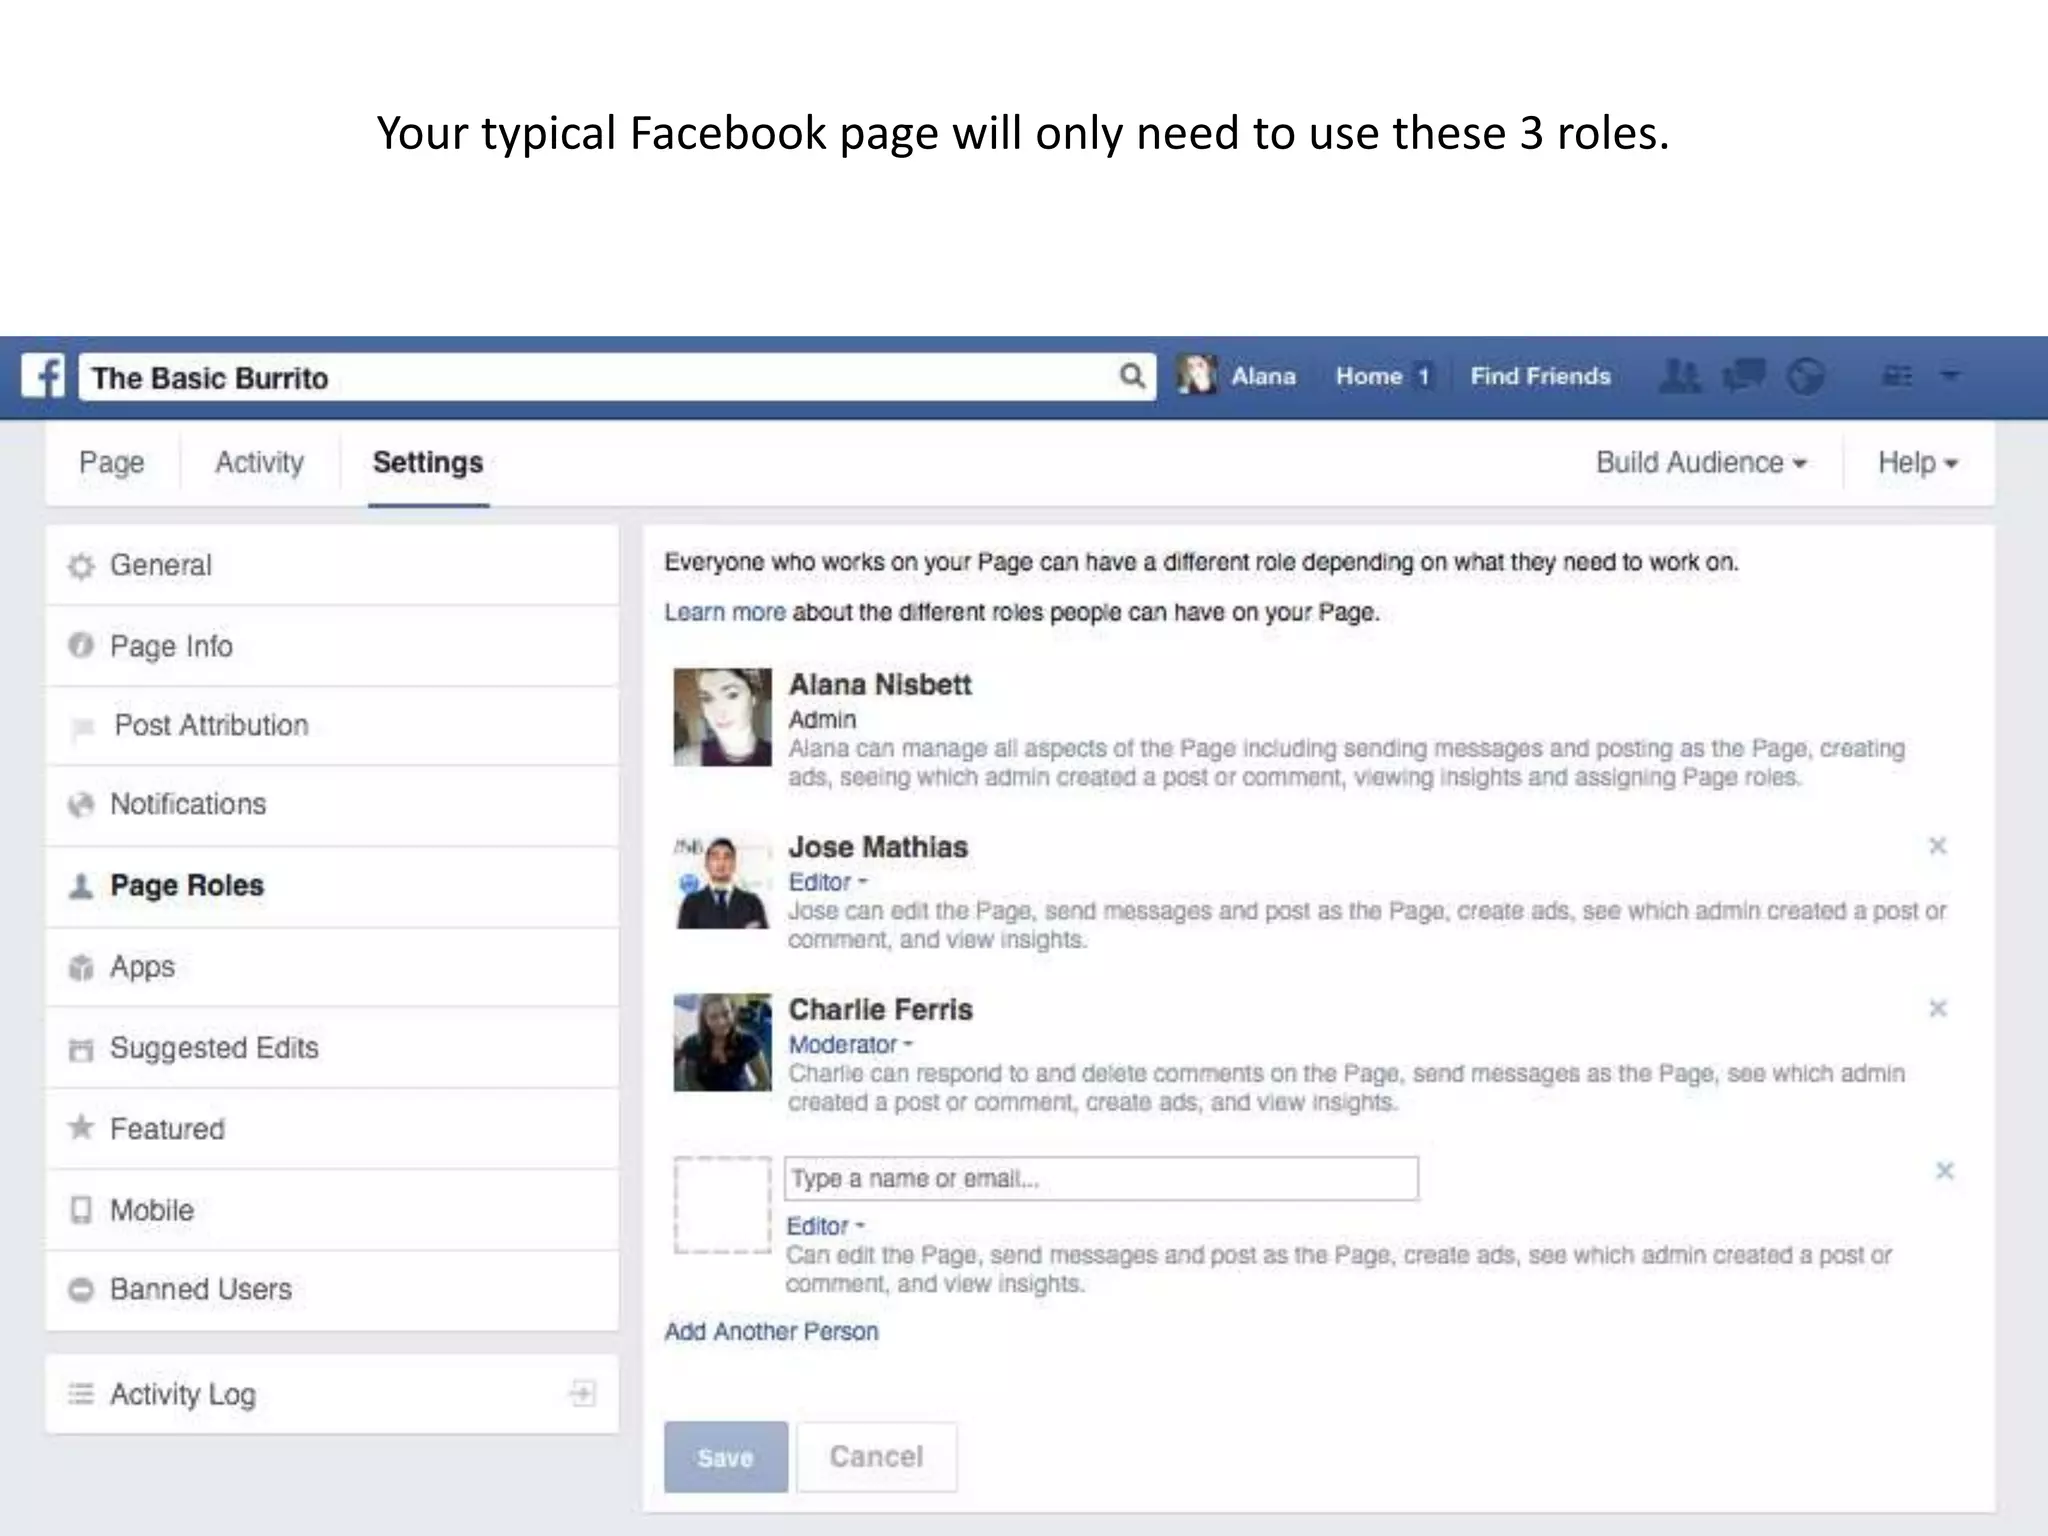
Task: Click the Featured star icon
Action: coord(81,1128)
